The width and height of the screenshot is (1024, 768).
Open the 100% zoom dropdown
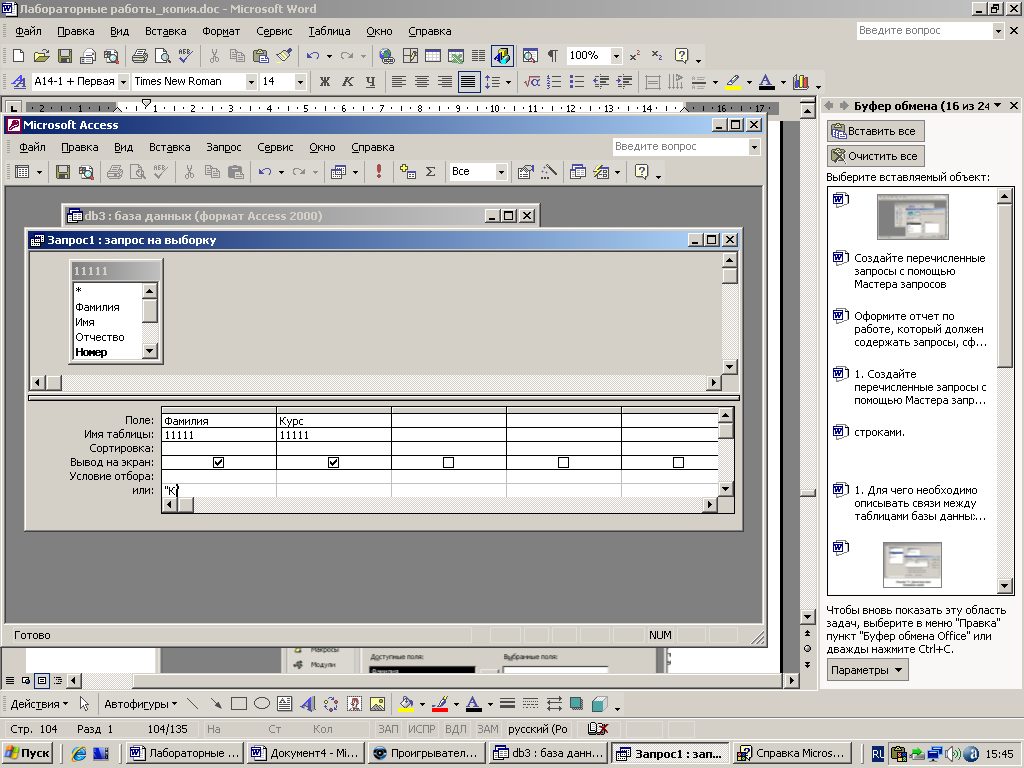coord(616,56)
